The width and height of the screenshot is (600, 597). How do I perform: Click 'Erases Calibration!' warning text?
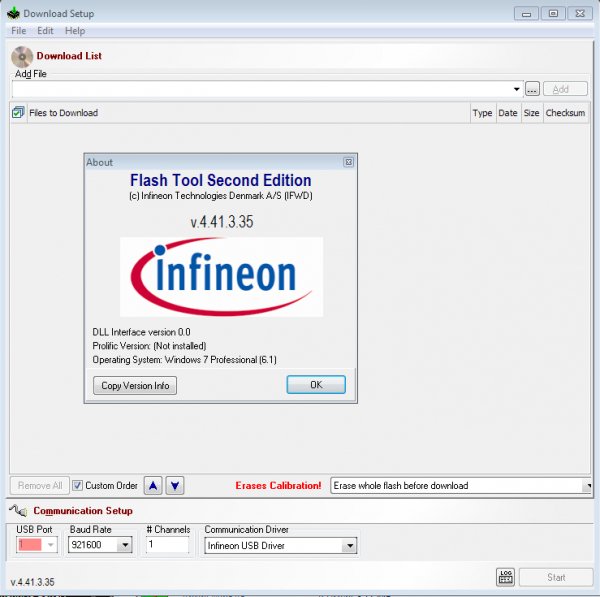click(278, 486)
